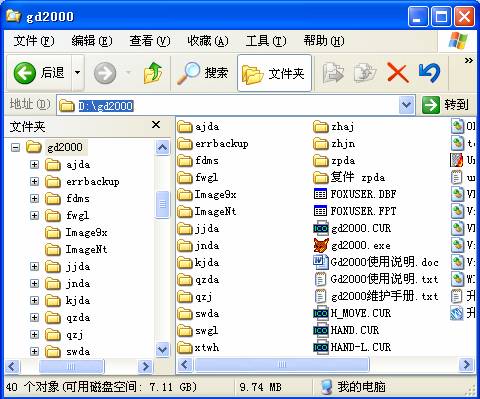The width and height of the screenshot is (480, 399).
Task: Select the swgl folder in file list
Action: click(198, 331)
